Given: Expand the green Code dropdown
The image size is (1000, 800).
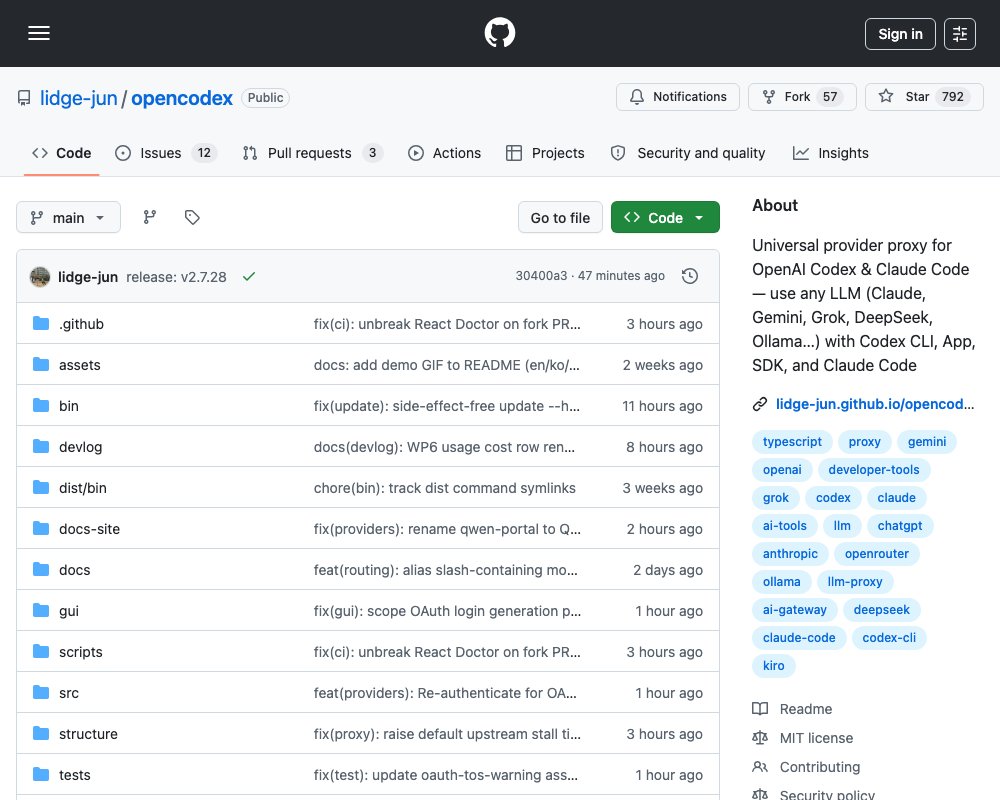Looking at the screenshot, I should coord(665,218).
